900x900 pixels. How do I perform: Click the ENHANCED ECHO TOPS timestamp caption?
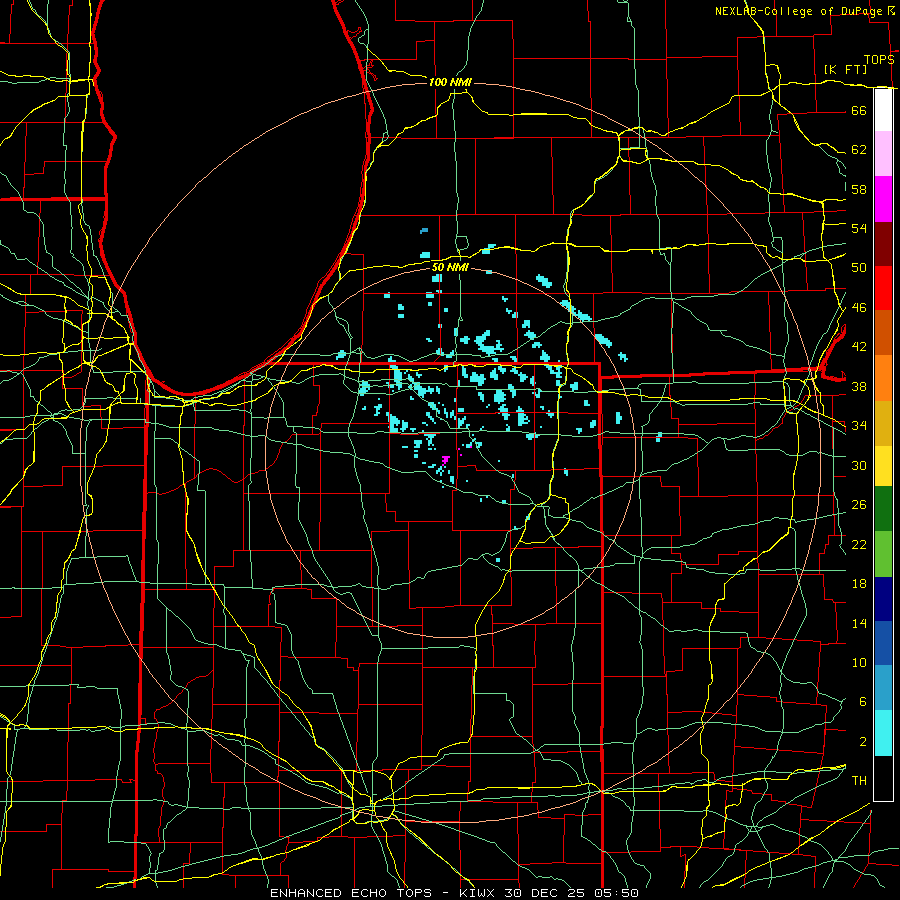pyautogui.click(x=454, y=893)
